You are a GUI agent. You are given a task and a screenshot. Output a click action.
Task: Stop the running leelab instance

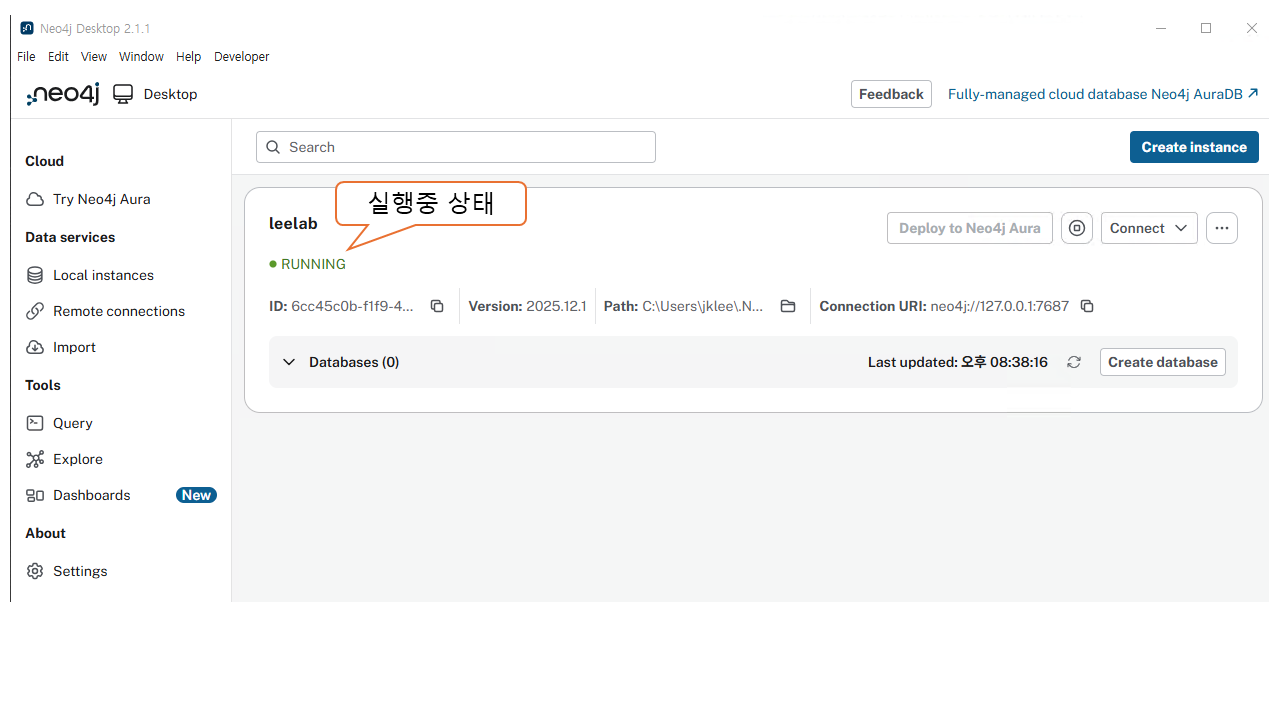pyautogui.click(x=1076, y=228)
